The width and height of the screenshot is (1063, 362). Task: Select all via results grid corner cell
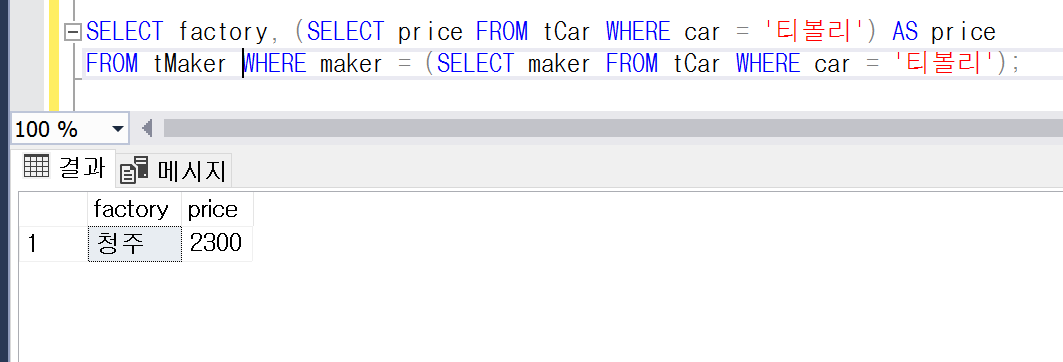[x=53, y=209]
